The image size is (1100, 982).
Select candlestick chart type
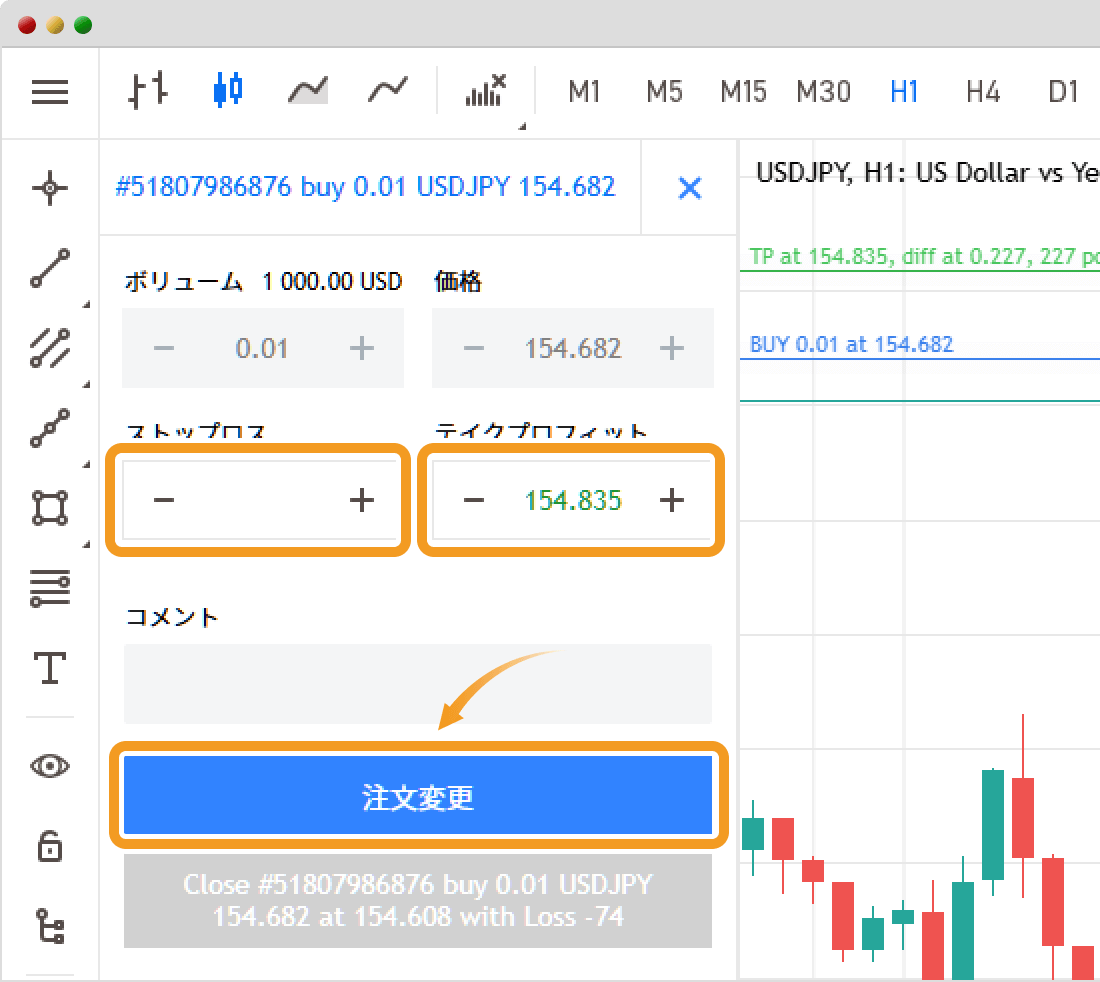coord(228,90)
